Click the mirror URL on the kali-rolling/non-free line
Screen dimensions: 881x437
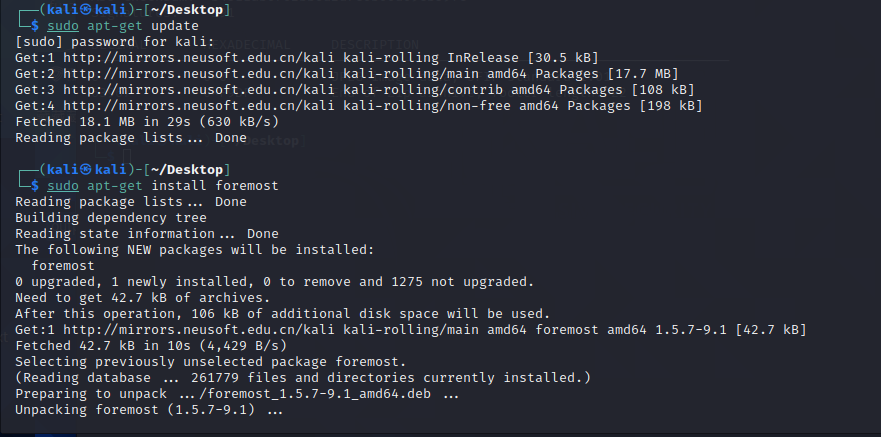click(199, 106)
